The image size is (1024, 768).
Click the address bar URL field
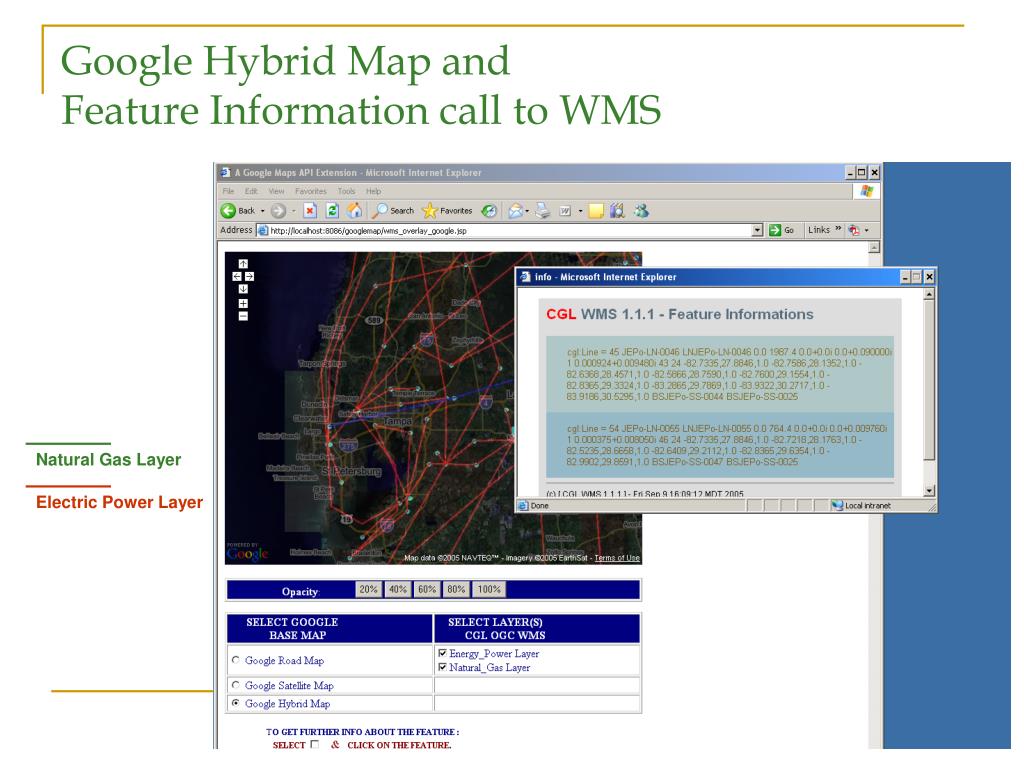click(509, 230)
